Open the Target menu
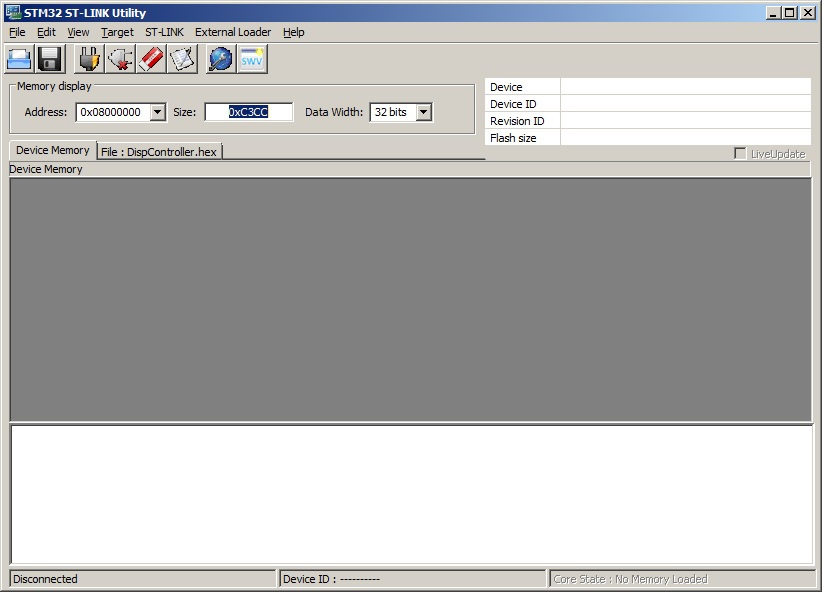The width and height of the screenshot is (822, 592). click(117, 33)
